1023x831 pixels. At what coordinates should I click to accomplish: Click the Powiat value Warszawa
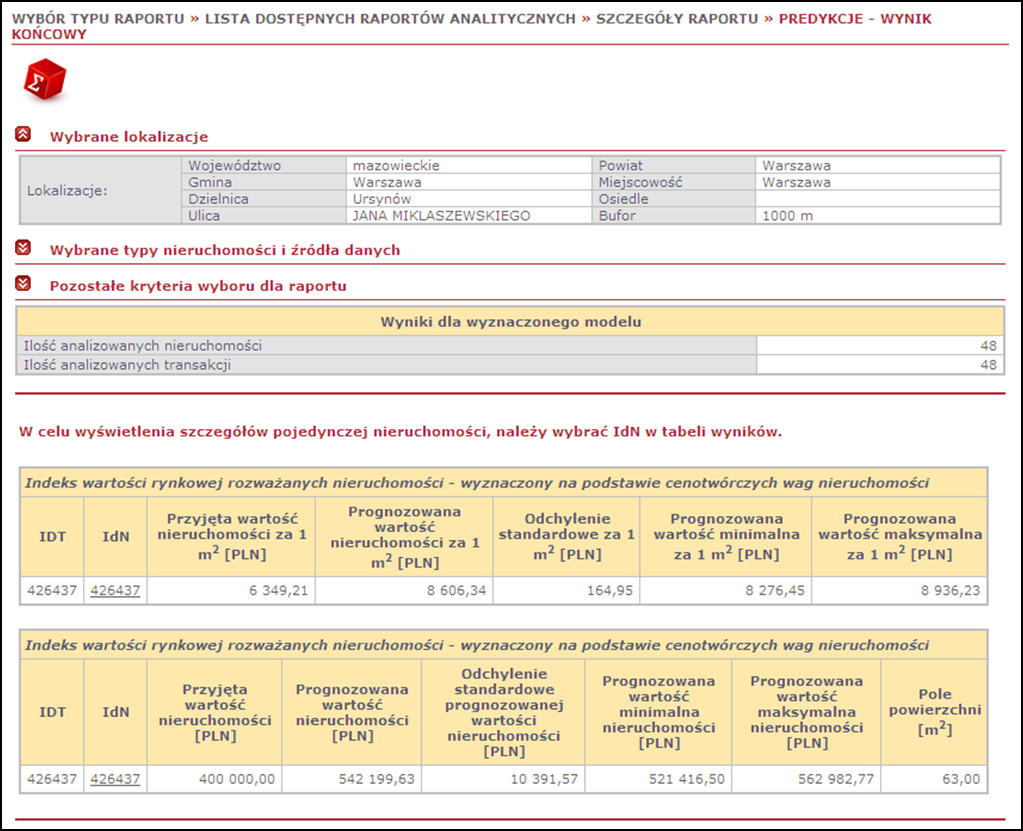tap(878, 166)
